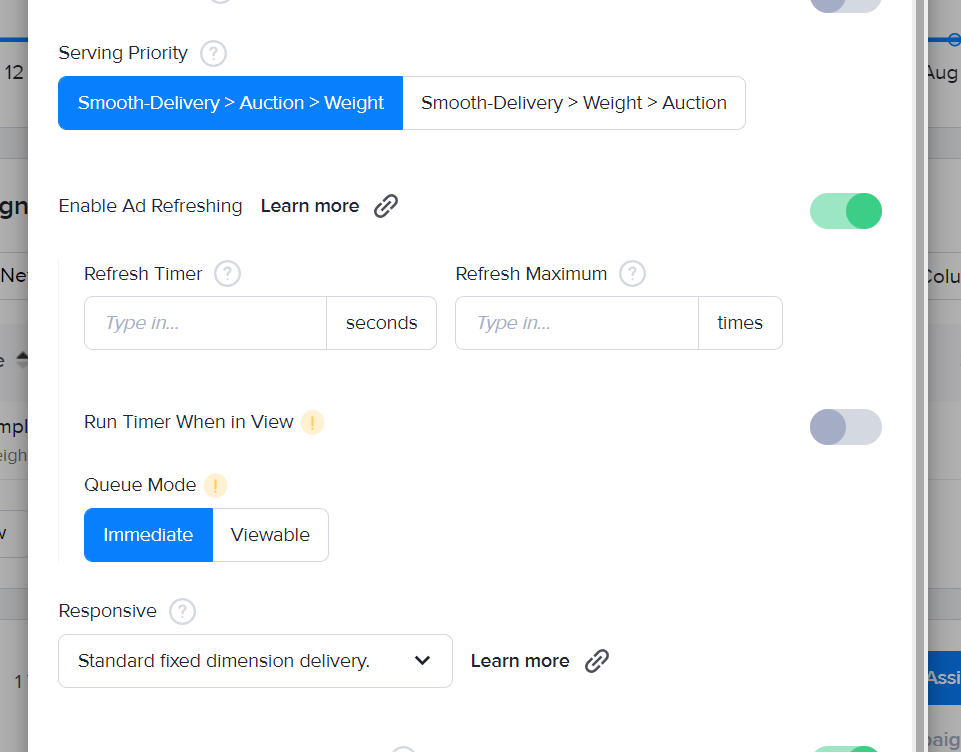Click the dropdown chevron on Standard fixed dimension delivery
Screen dimensions: 961x752
pos(423,661)
